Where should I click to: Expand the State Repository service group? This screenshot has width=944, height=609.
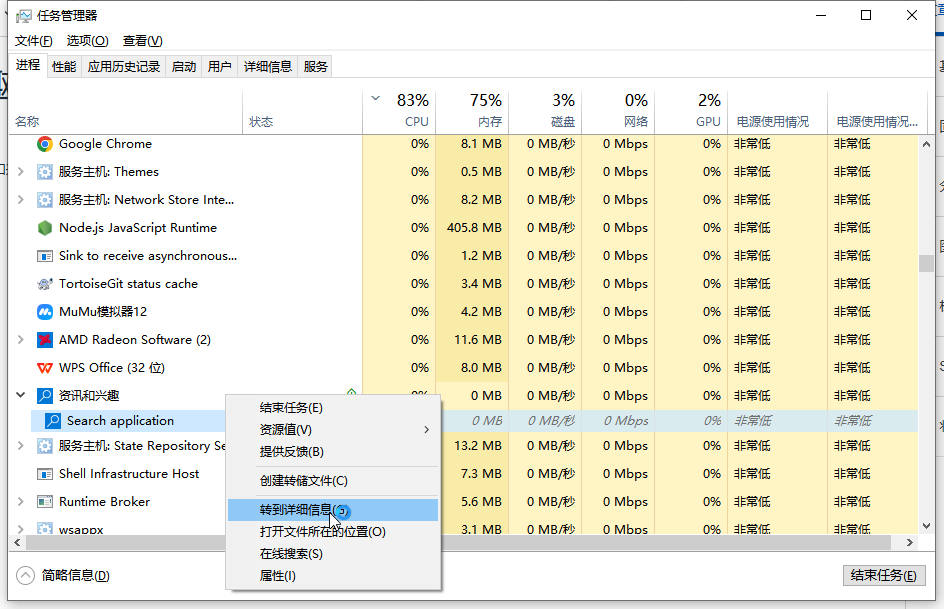[20, 446]
